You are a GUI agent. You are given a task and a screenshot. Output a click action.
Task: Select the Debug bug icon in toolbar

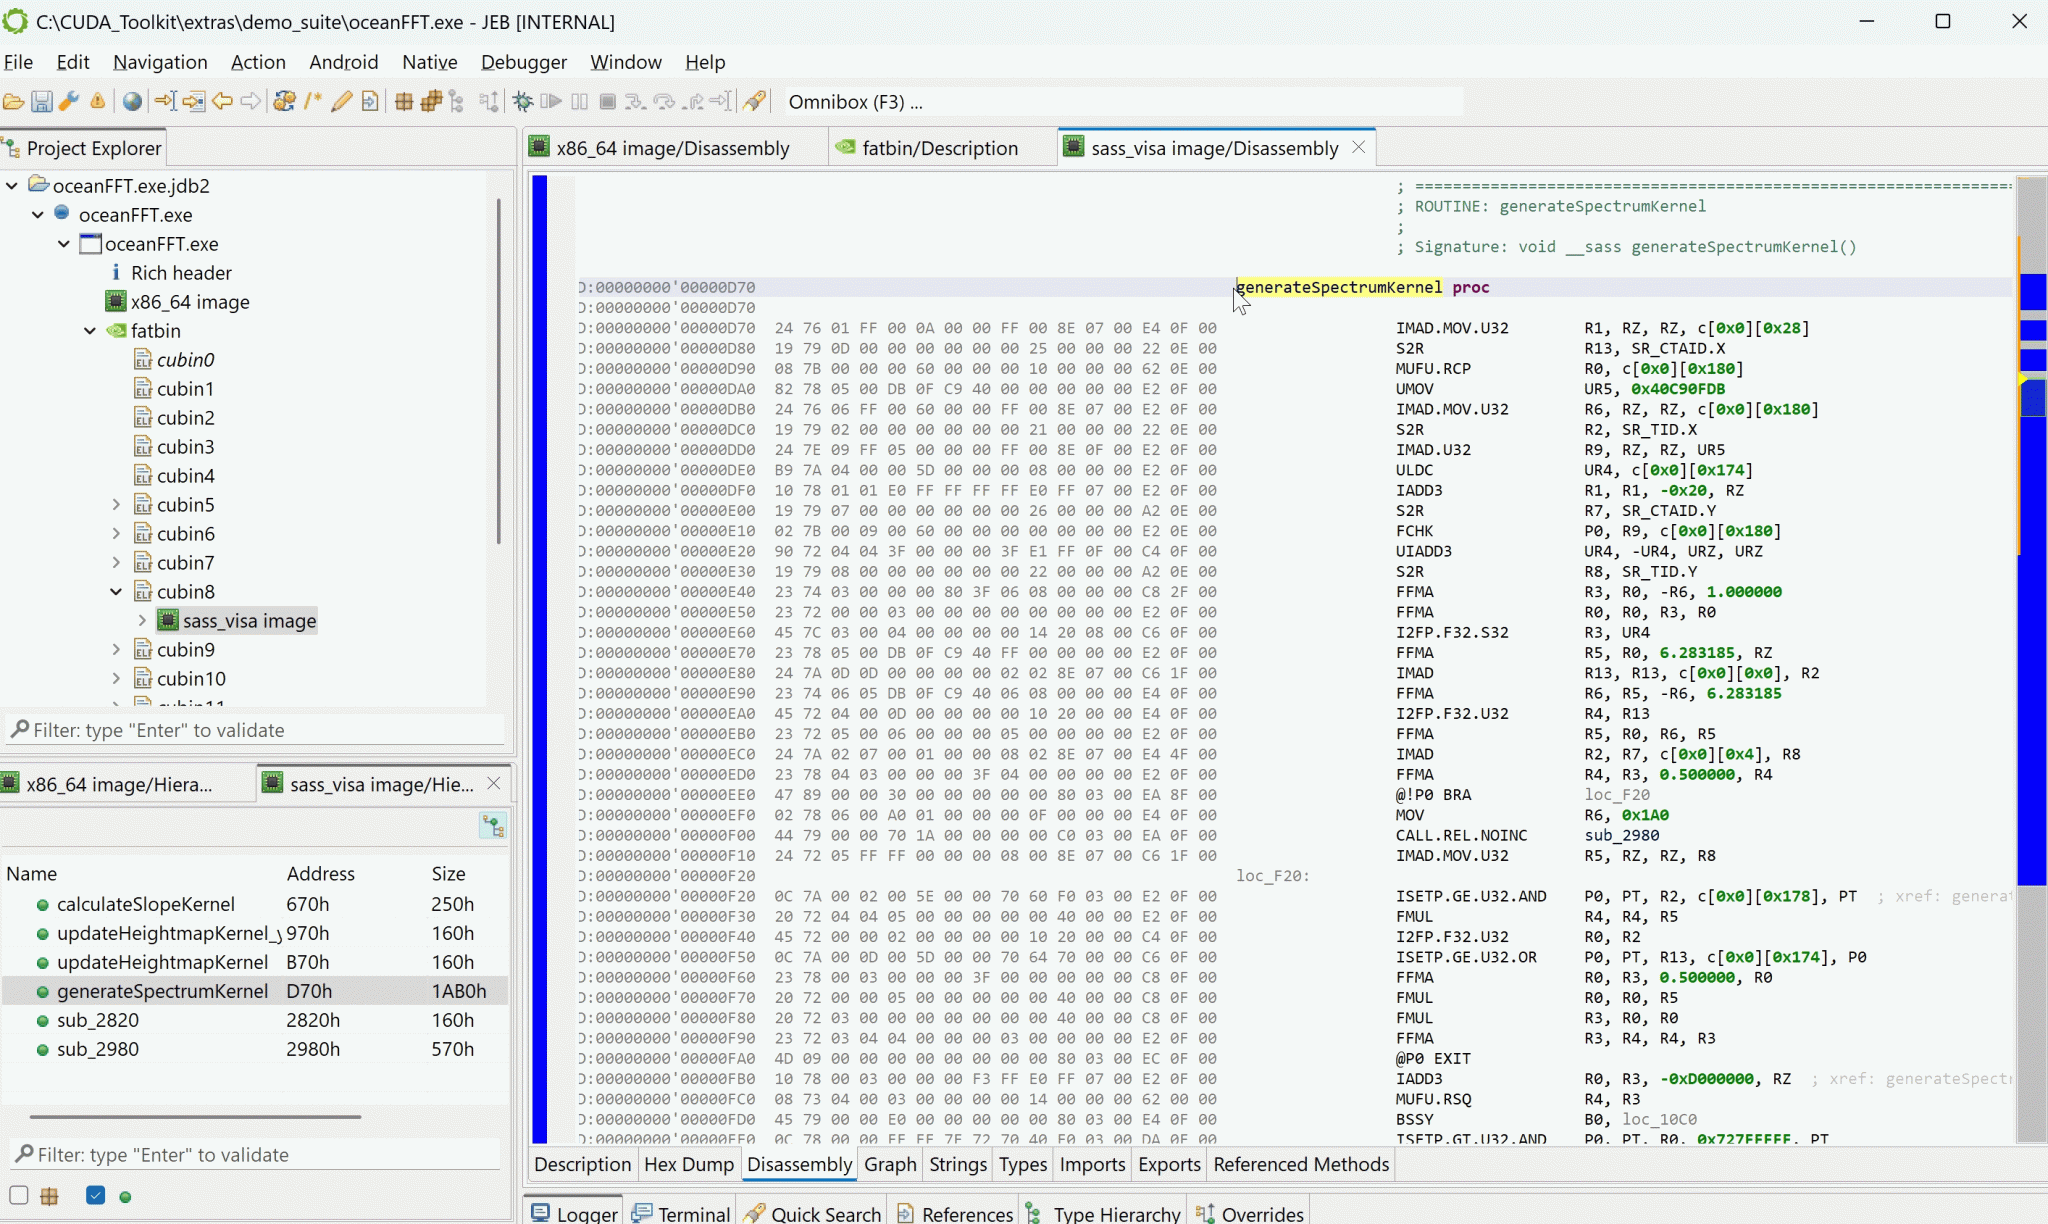522,101
